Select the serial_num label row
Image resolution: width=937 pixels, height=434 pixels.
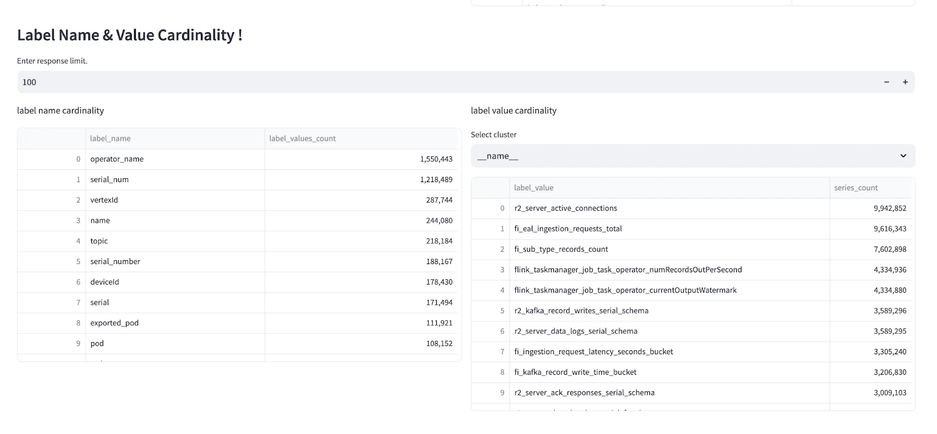point(174,180)
